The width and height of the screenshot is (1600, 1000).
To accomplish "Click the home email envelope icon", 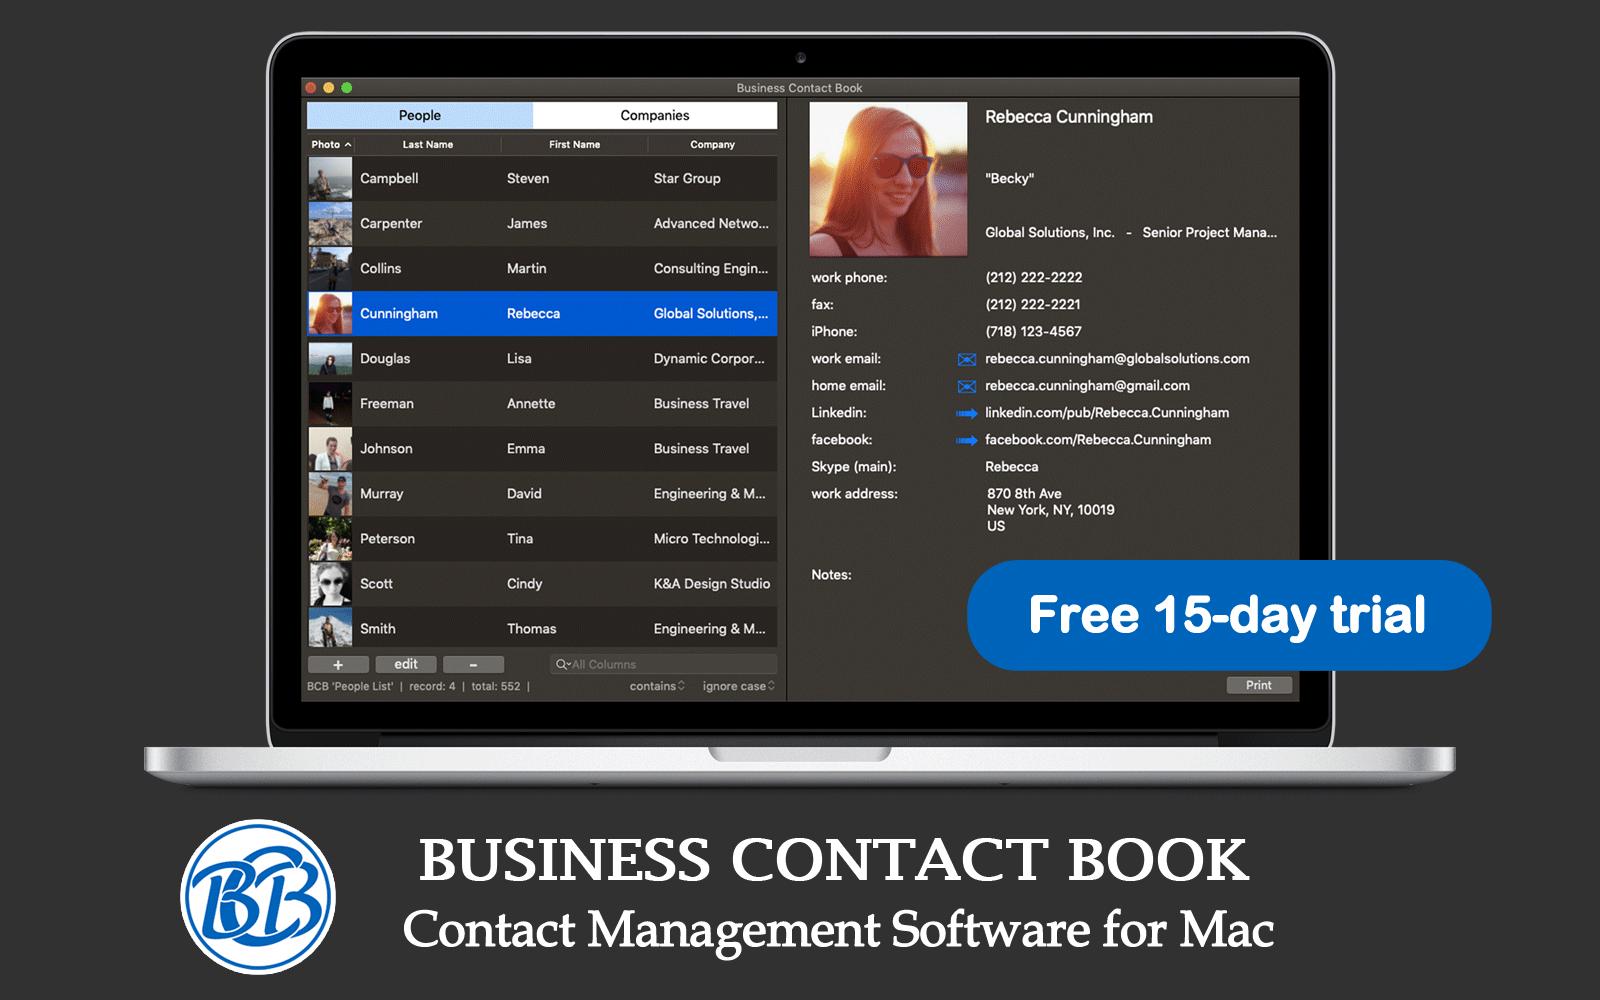I will (966, 386).
